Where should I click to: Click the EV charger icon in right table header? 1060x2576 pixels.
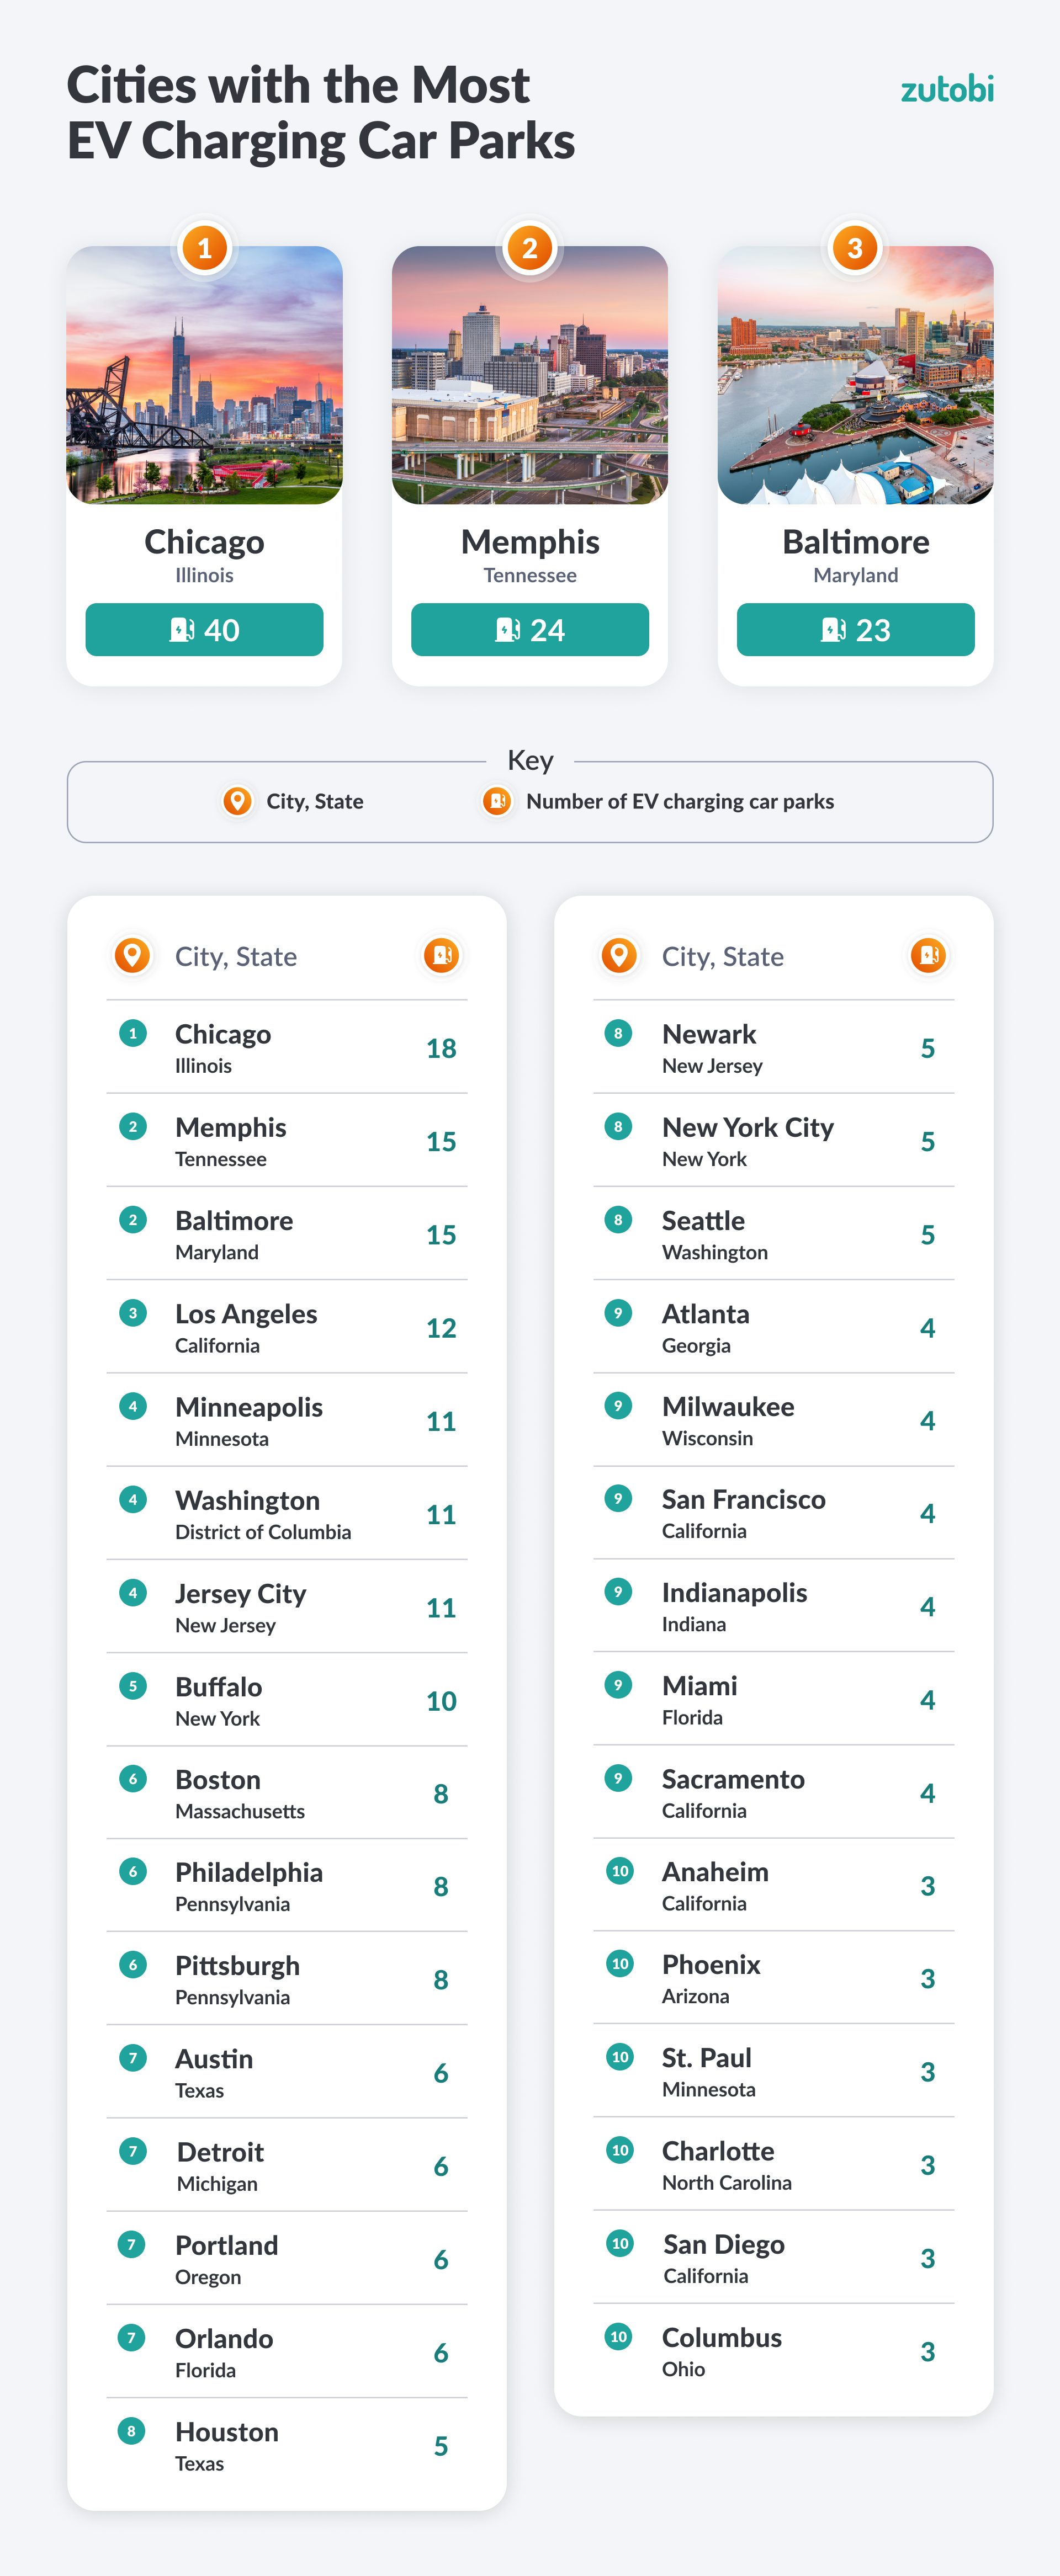tap(928, 955)
